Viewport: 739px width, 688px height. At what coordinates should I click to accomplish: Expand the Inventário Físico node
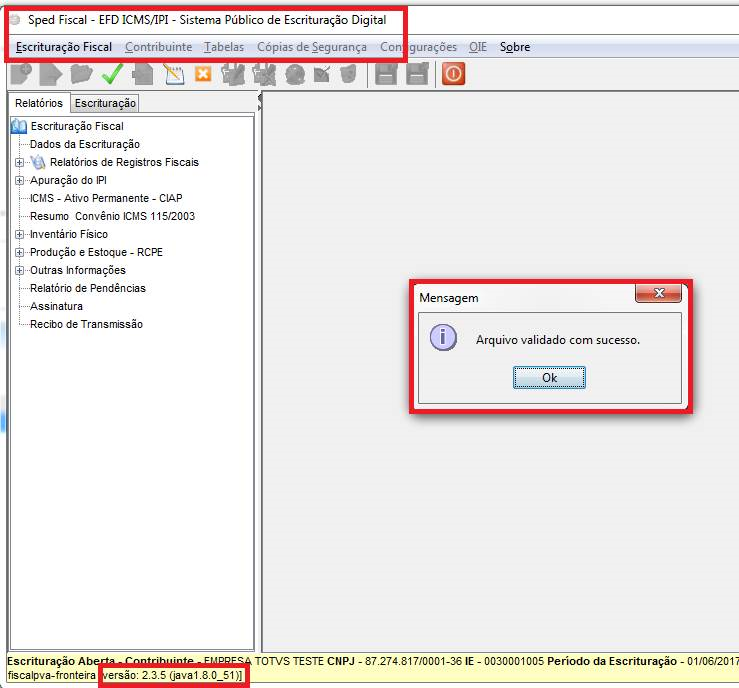(x=19, y=234)
